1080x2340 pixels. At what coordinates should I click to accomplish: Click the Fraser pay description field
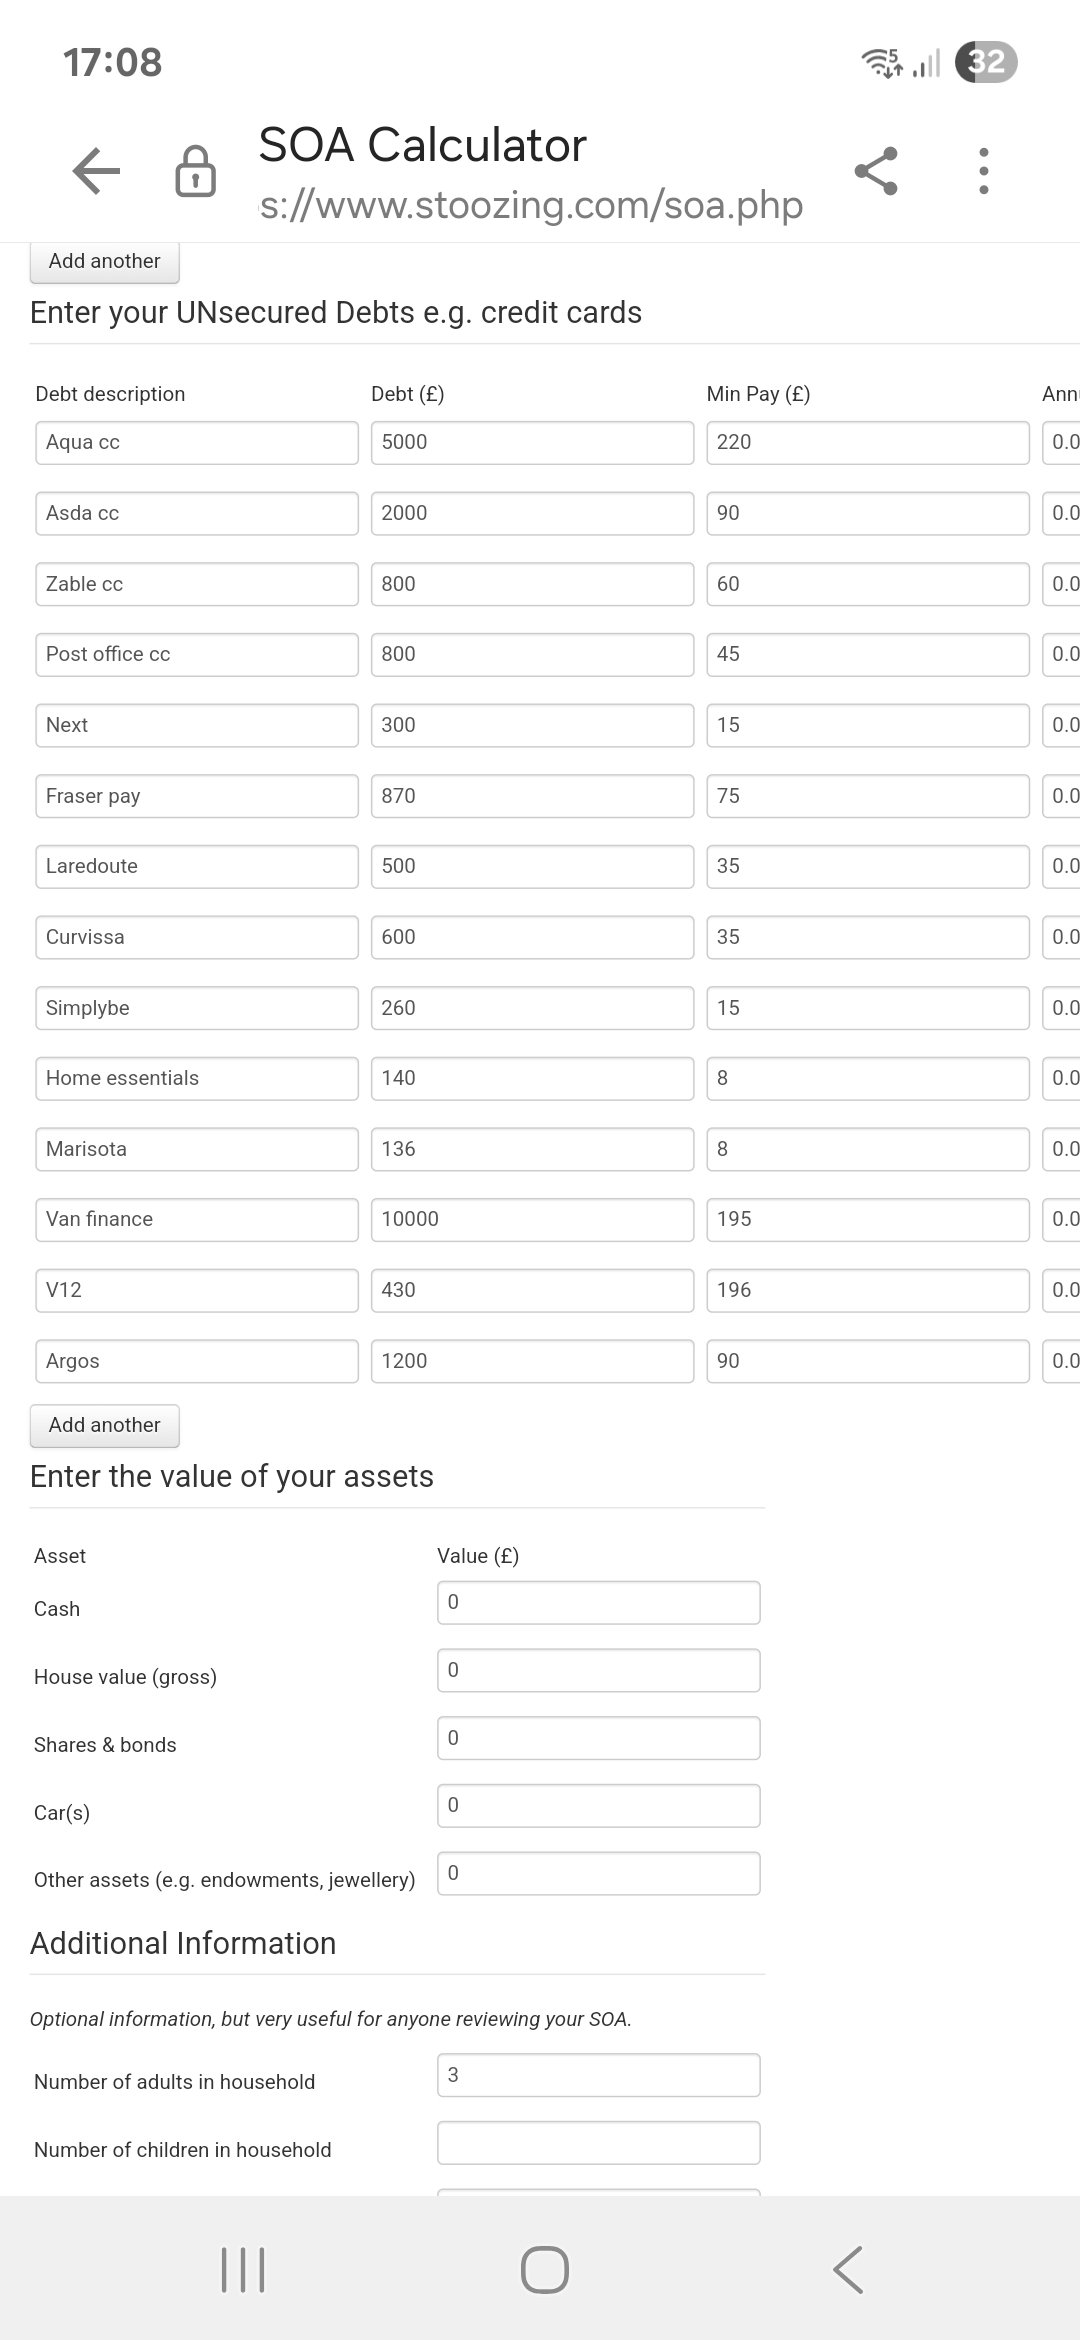(x=197, y=796)
